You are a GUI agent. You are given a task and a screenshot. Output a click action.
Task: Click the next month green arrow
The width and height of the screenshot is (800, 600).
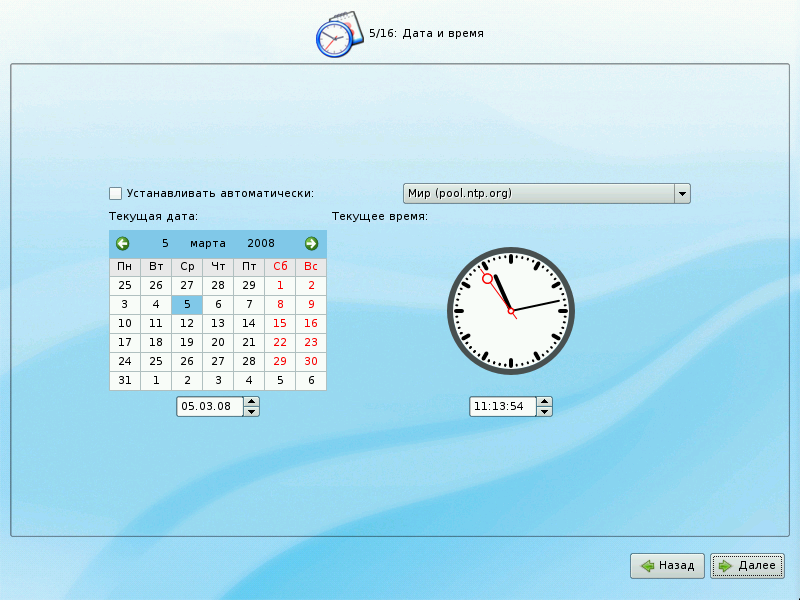(x=311, y=243)
